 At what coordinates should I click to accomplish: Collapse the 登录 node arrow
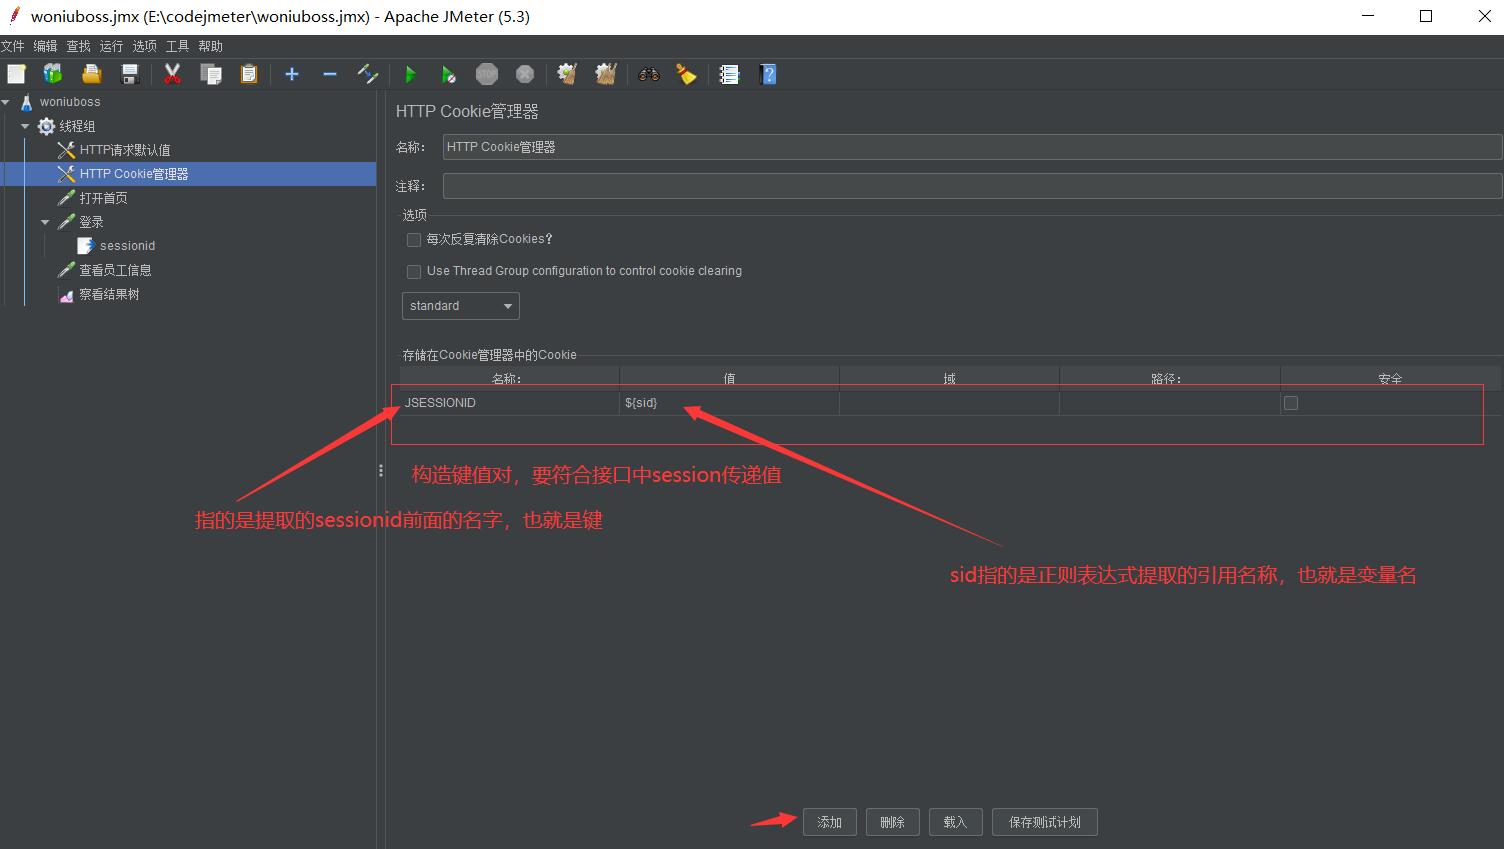45,222
